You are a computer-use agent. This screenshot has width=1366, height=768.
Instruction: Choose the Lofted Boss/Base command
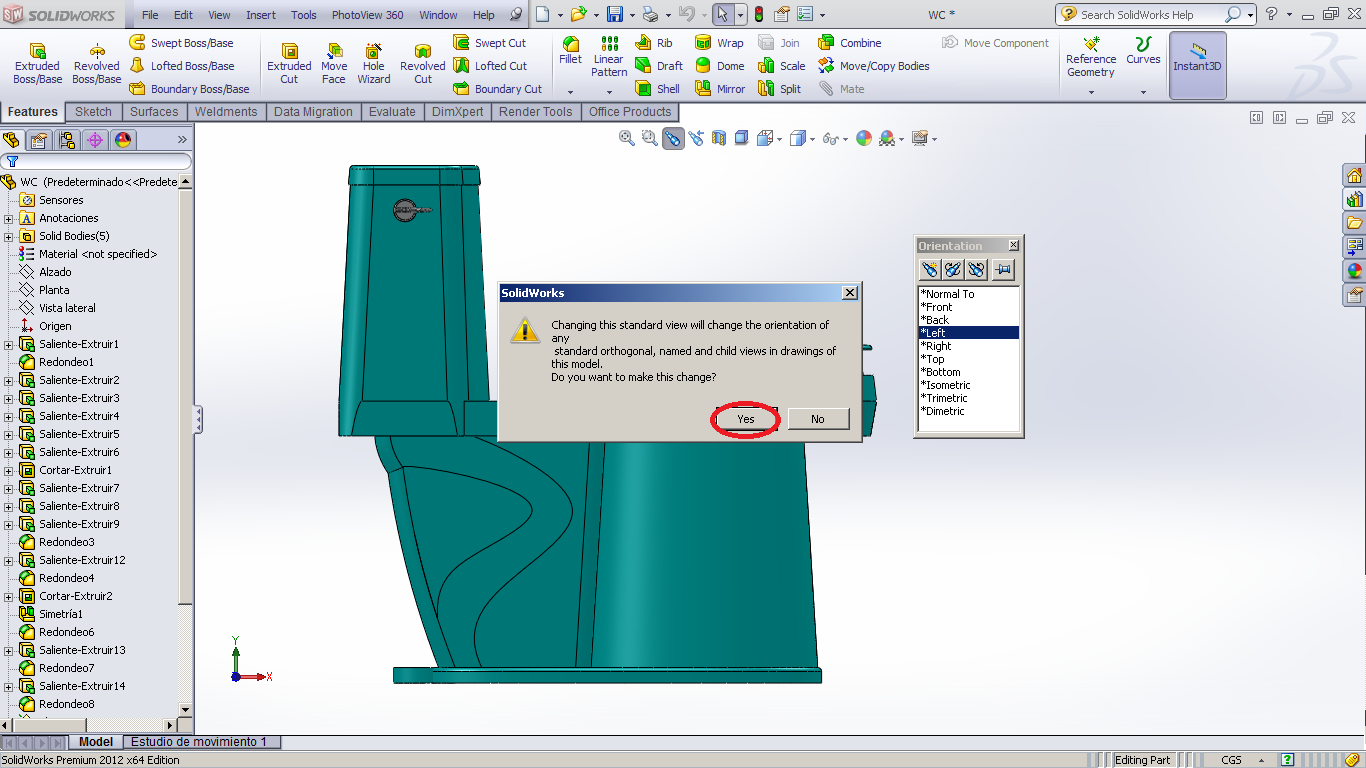(x=182, y=66)
